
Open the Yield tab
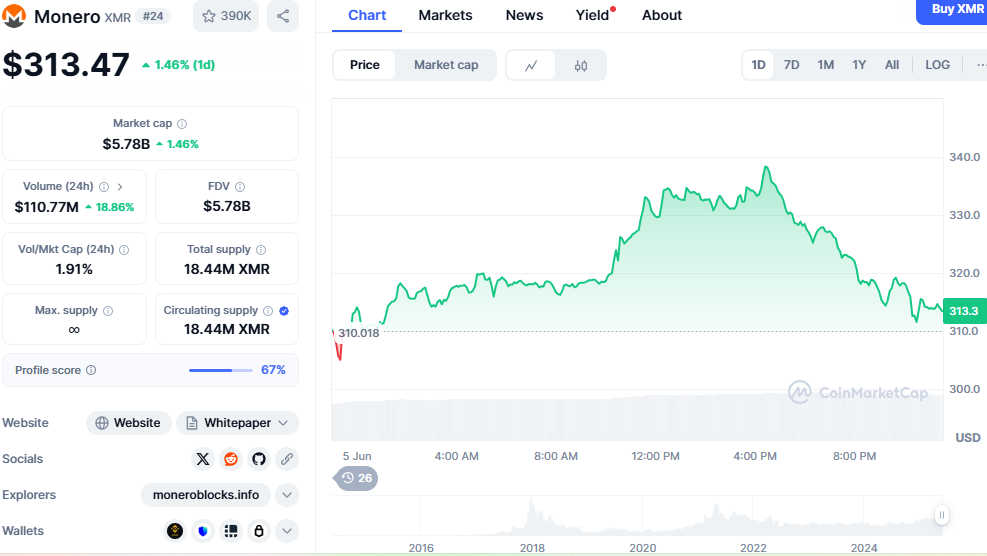[592, 15]
